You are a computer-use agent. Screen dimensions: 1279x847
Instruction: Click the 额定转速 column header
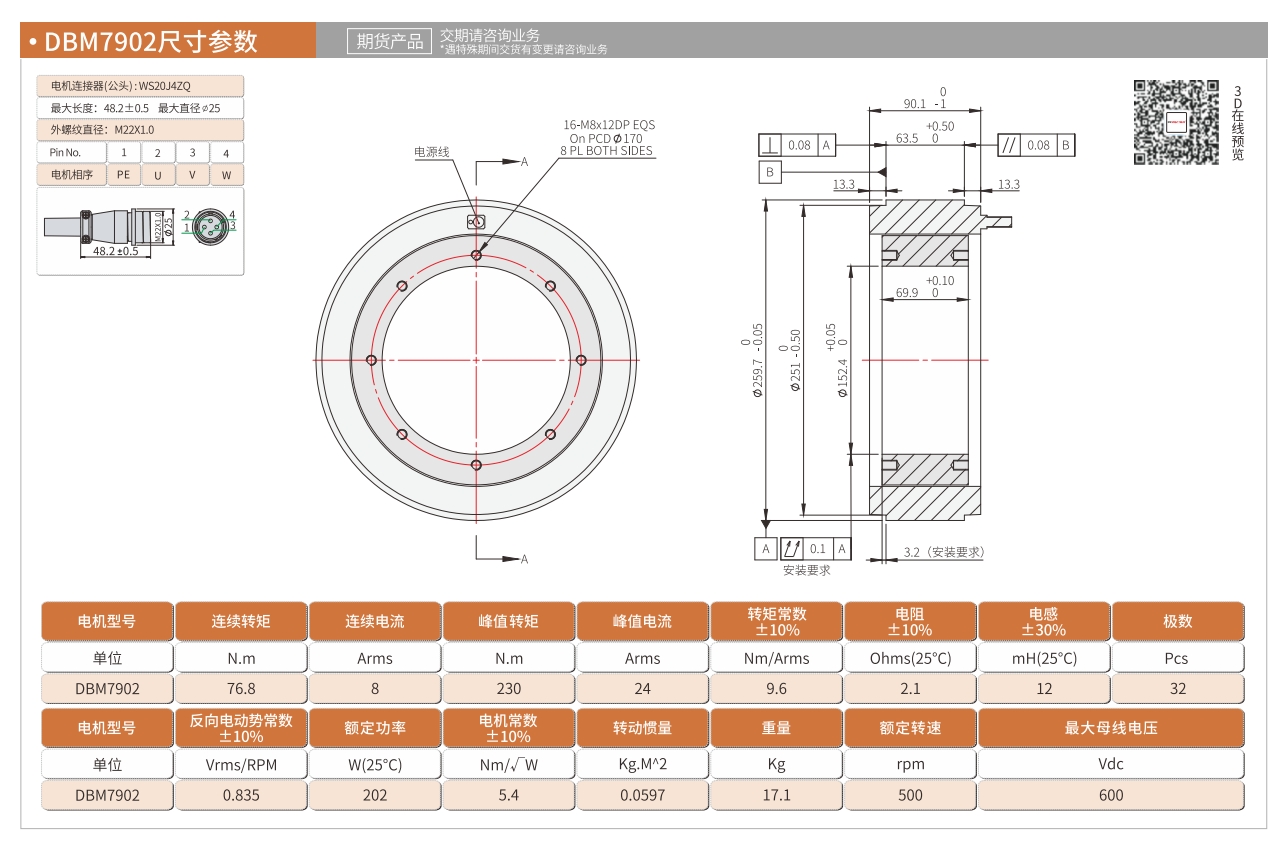tap(911, 728)
